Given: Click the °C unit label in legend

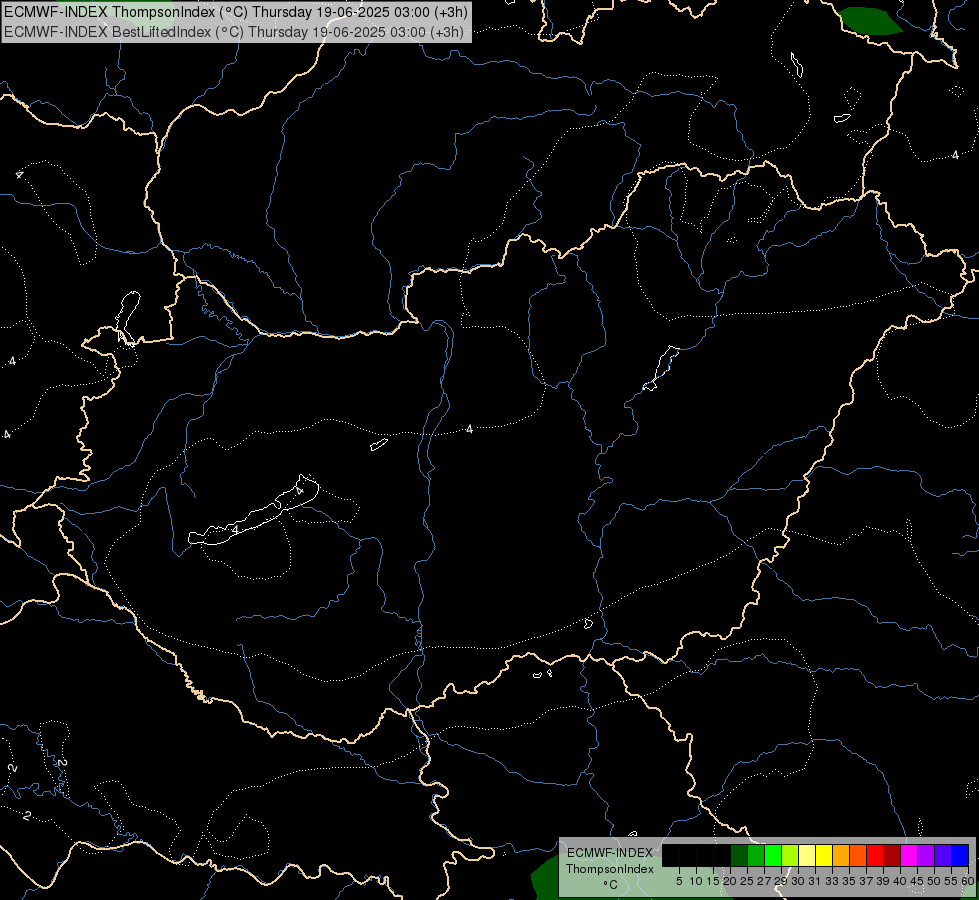Looking at the screenshot, I should click(610, 885).
